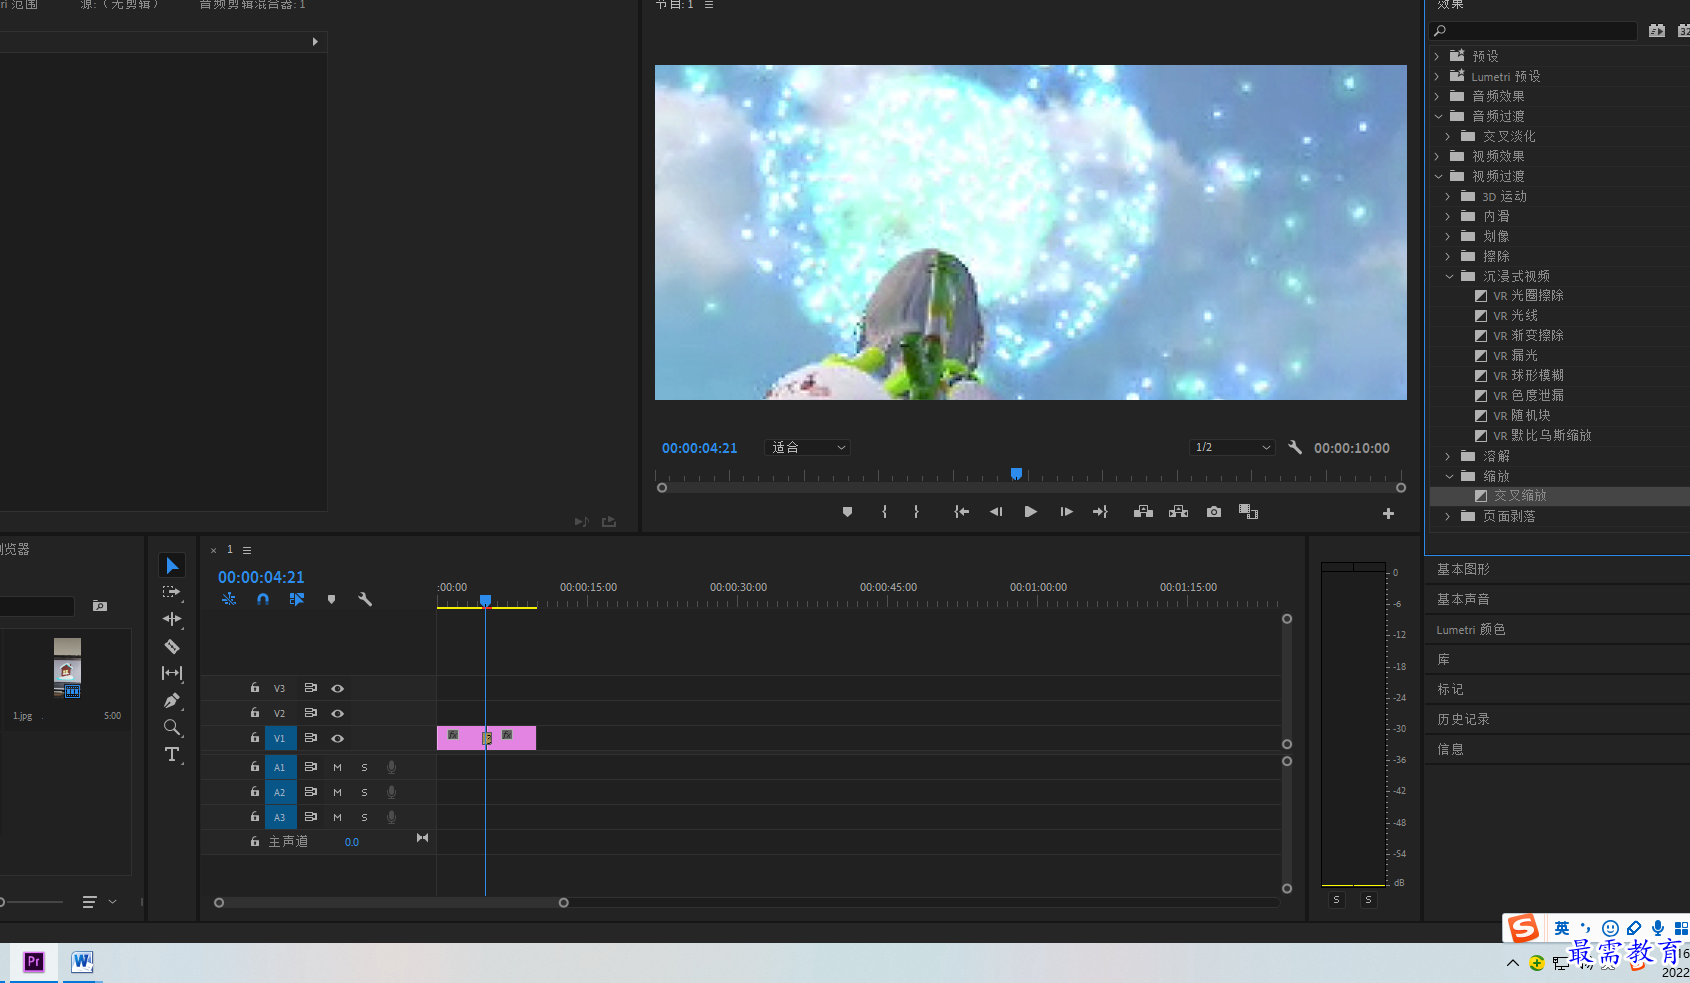Viewport: 1690px width, 983px height.
Task: Go to In point
Action: click(961, 512)
